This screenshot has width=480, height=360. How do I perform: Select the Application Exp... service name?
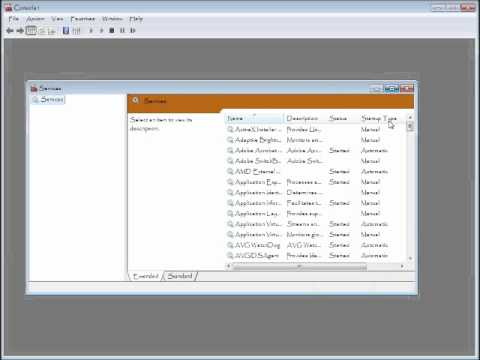coord(258,182)
